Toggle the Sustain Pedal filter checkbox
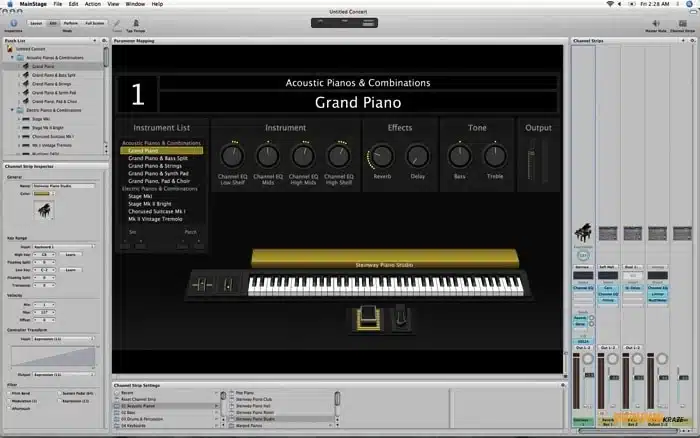 coord(58,393)
